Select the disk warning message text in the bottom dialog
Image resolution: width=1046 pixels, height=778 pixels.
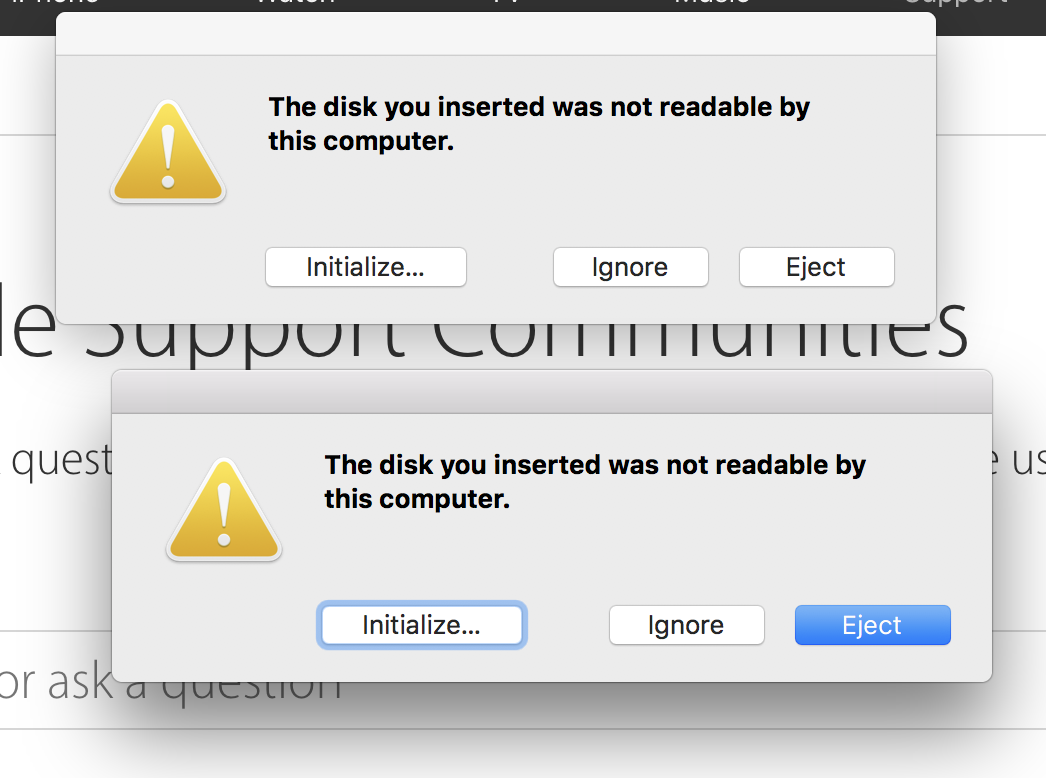[x=594, y=482]
